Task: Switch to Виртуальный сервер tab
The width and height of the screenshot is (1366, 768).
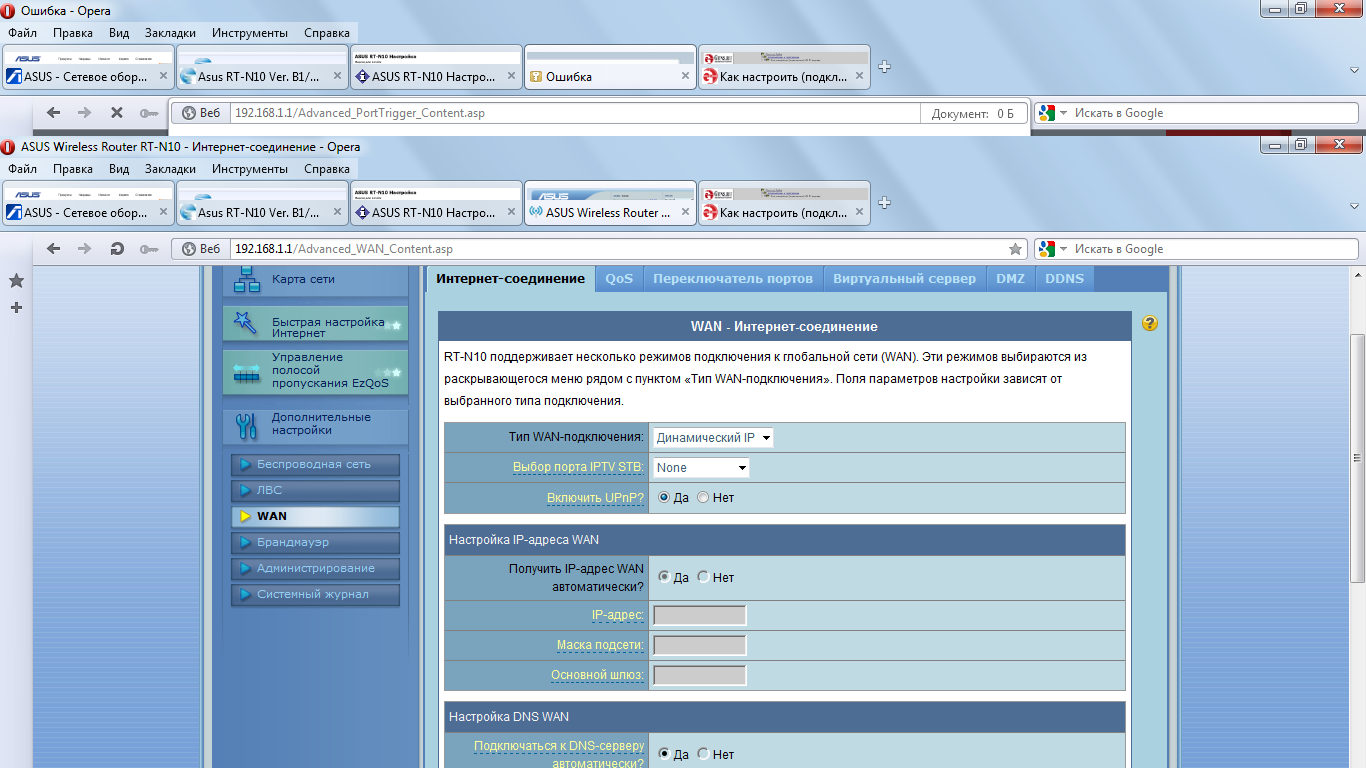Action: pos(904,279)
